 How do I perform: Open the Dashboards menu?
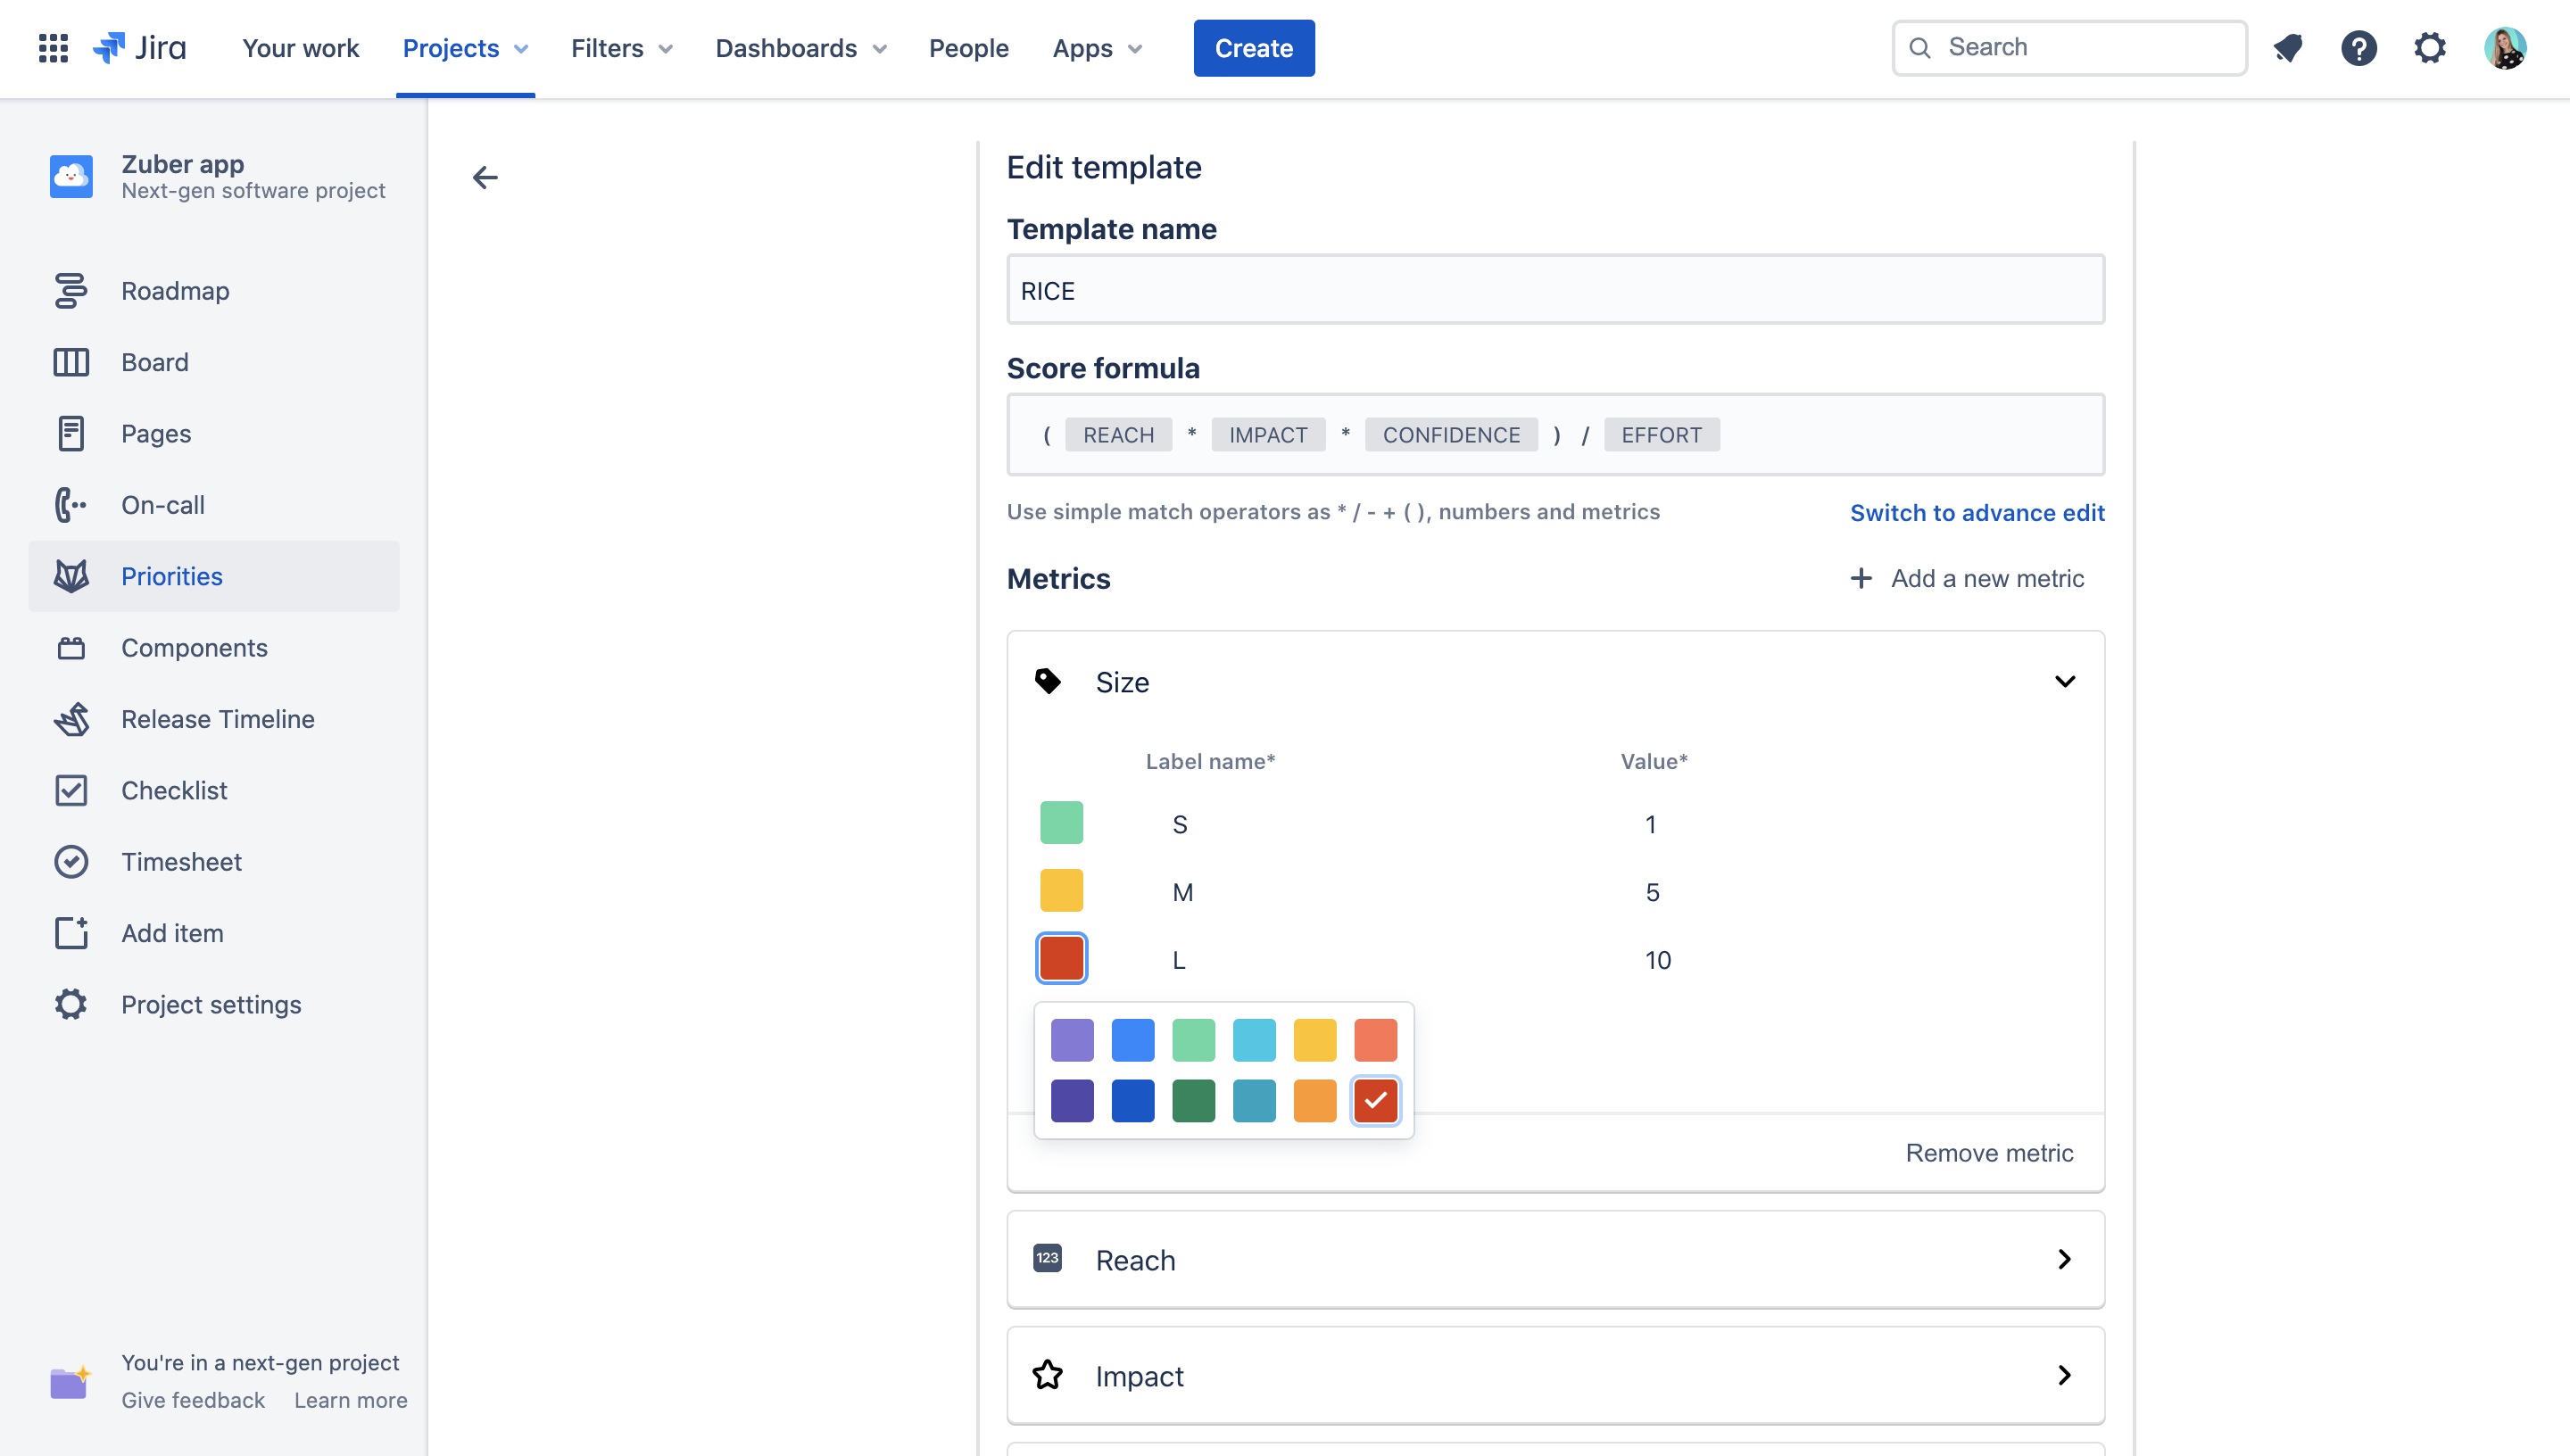800,48
